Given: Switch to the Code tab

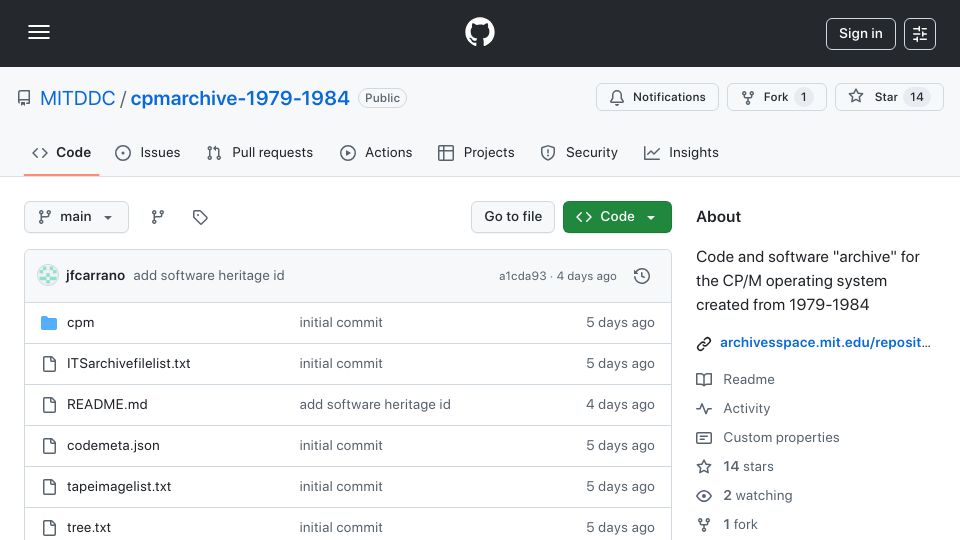Looking at the screenshot, I should tap(61, 152).
